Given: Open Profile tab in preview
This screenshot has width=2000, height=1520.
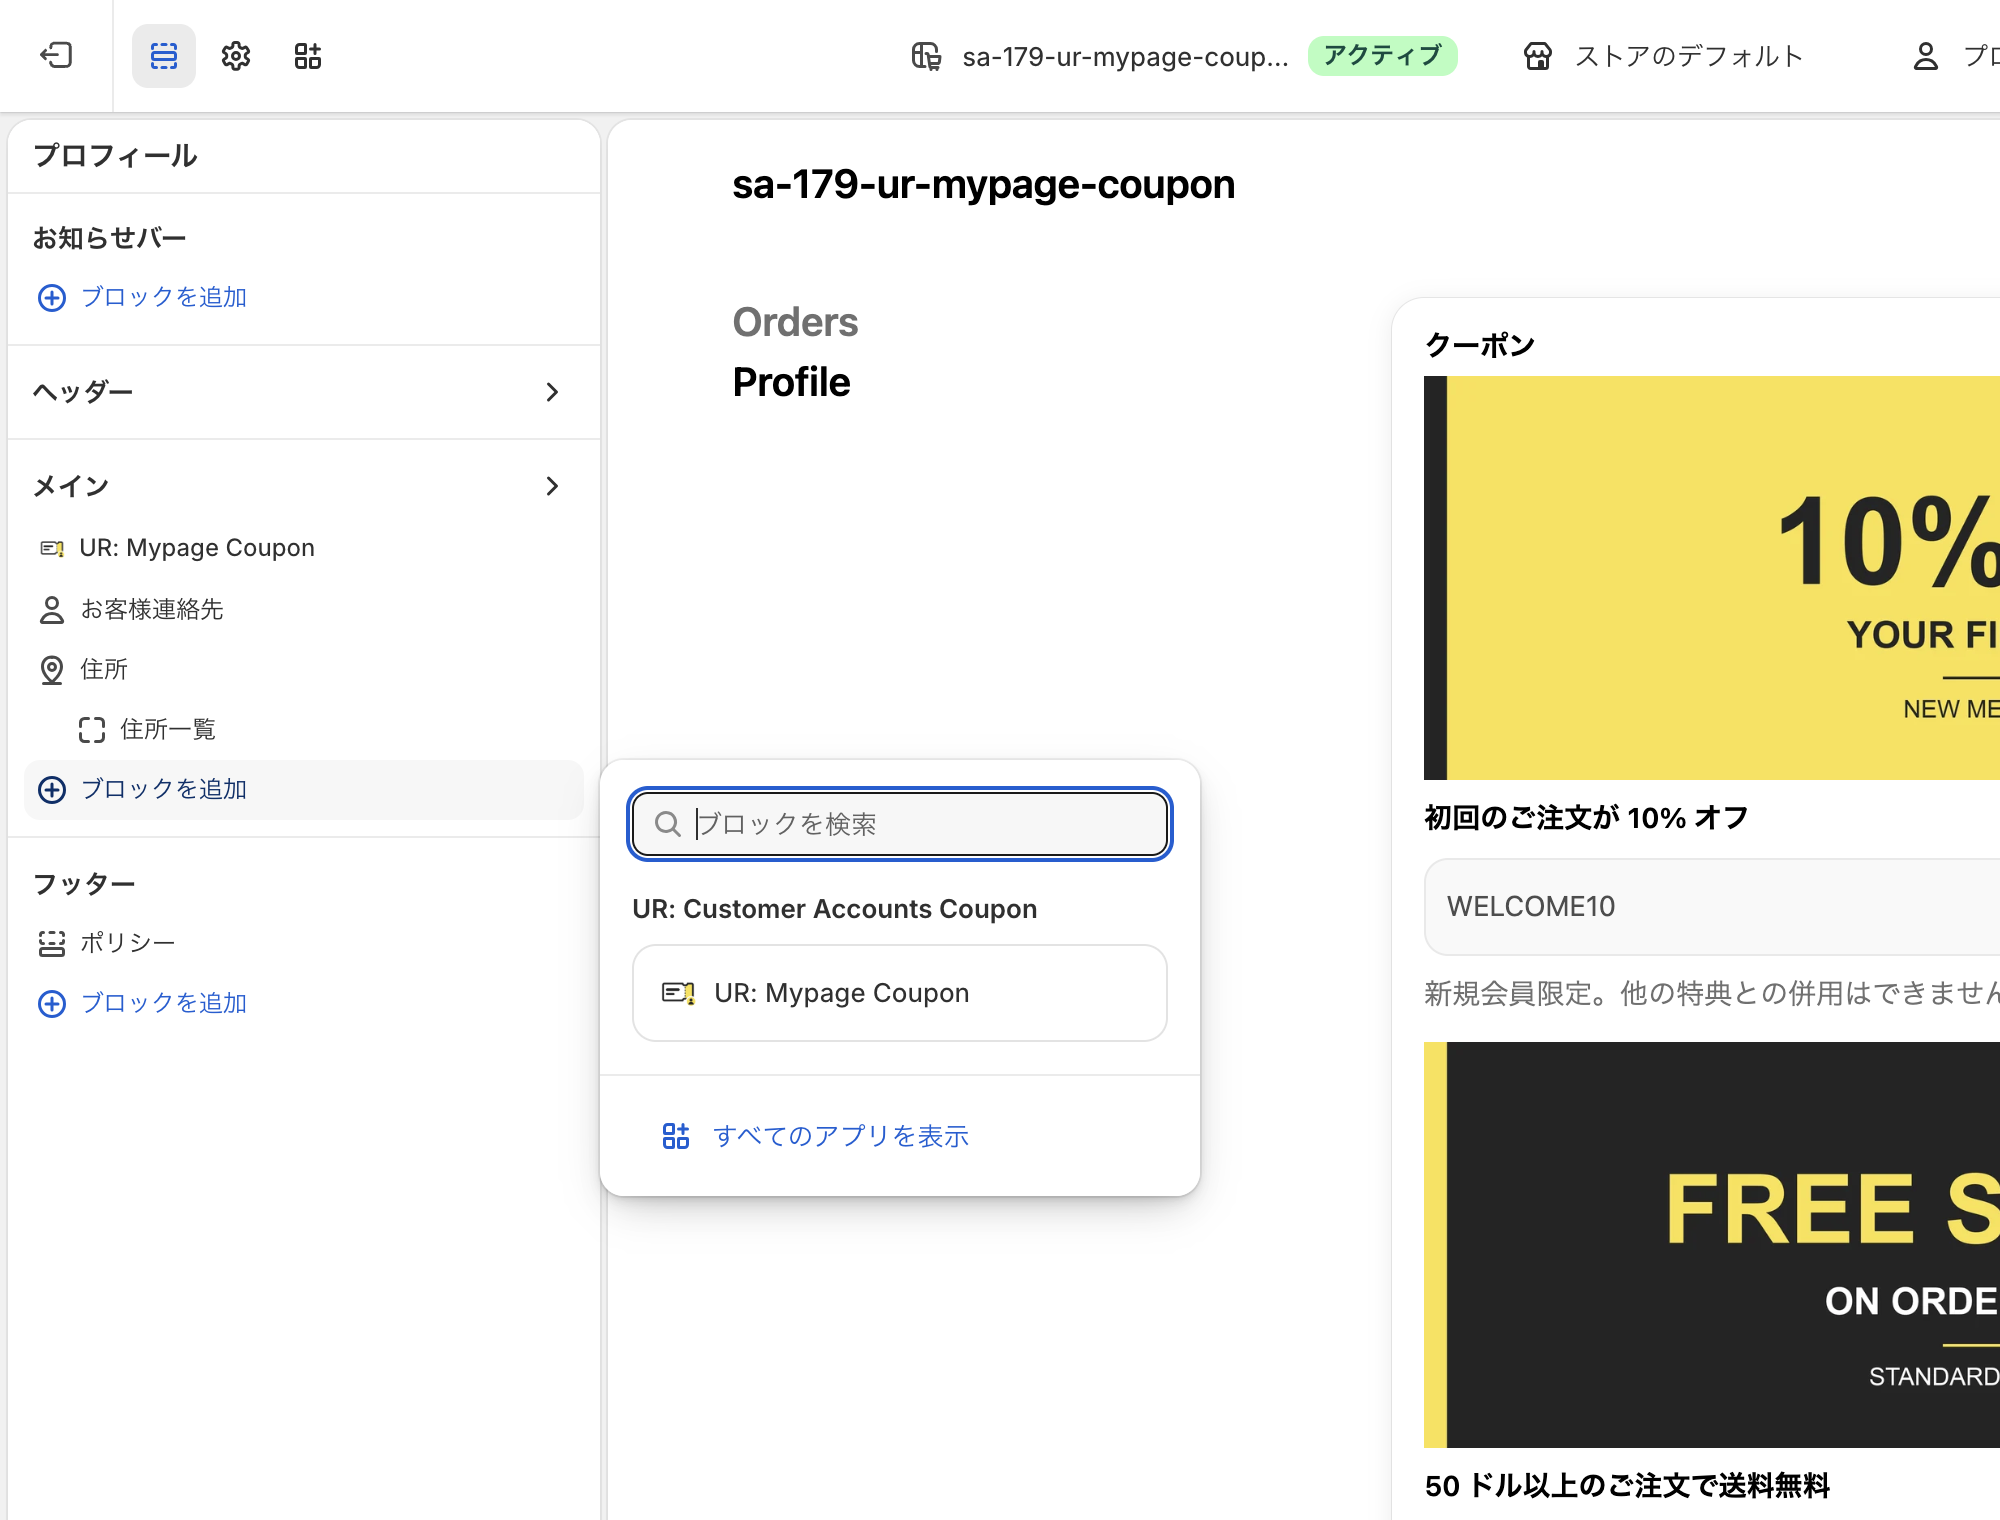Looking at the screenshot, I should click(x=791, y=383).
